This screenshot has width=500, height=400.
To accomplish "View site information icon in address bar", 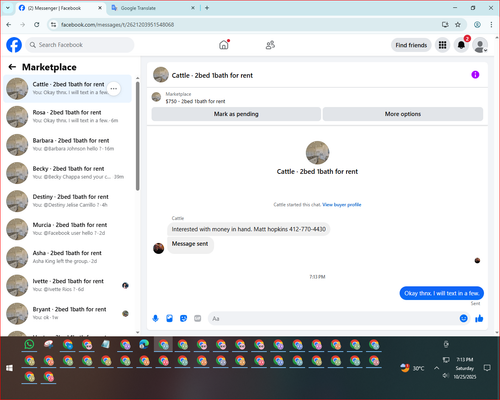I will coord(53,24).
